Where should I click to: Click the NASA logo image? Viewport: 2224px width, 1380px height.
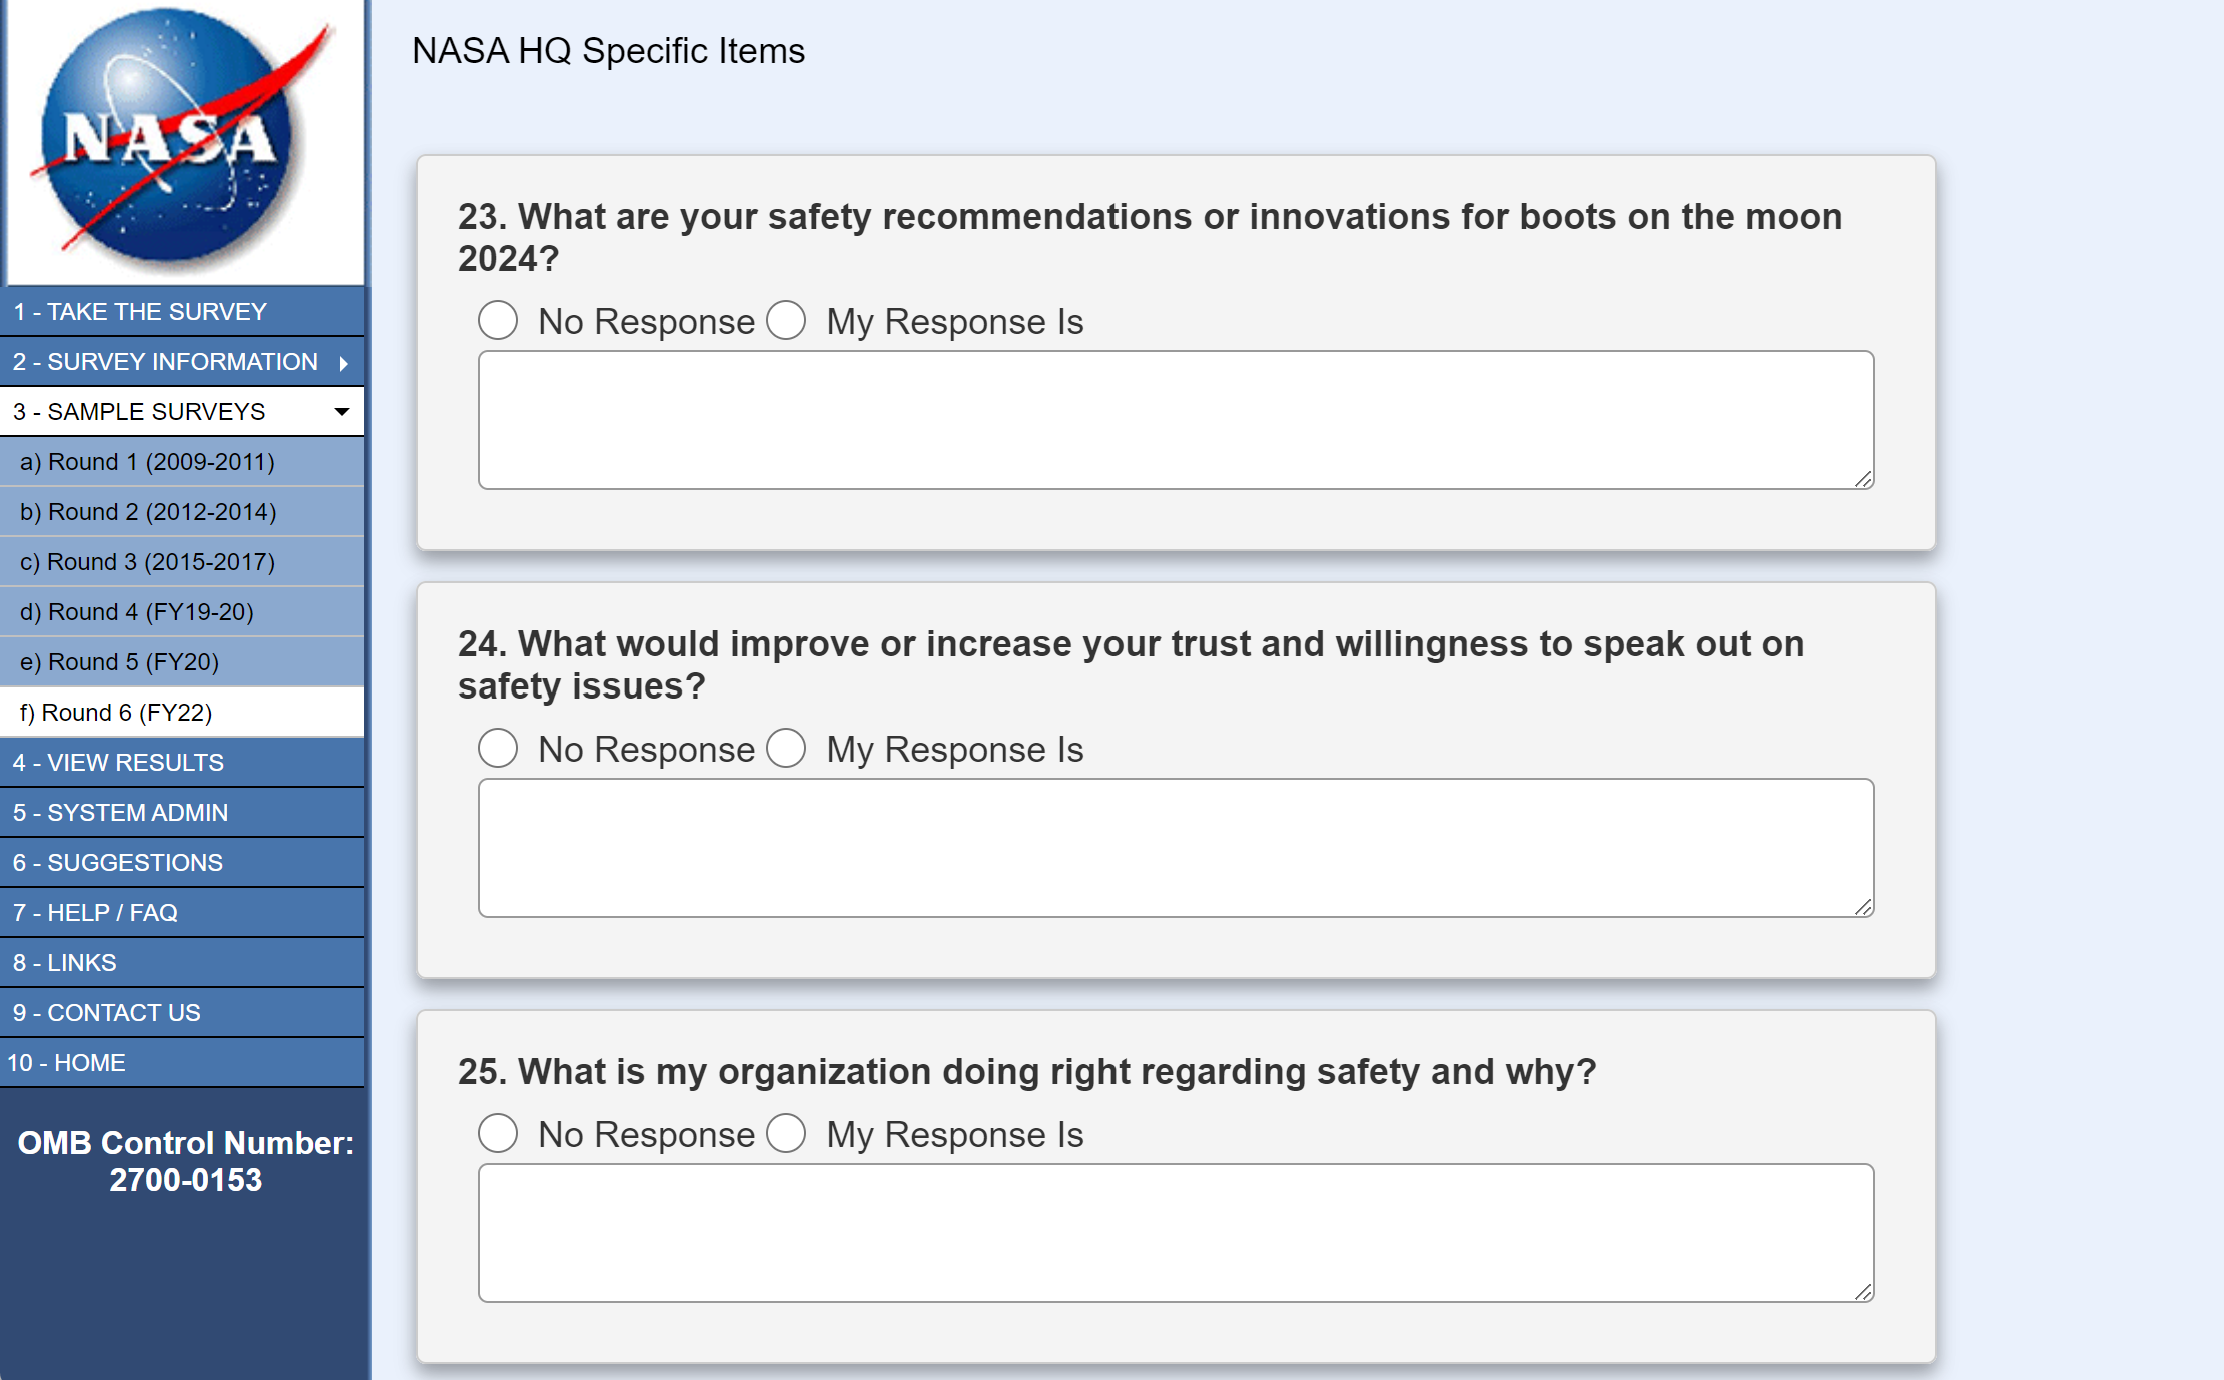click(x=184, y=141)
